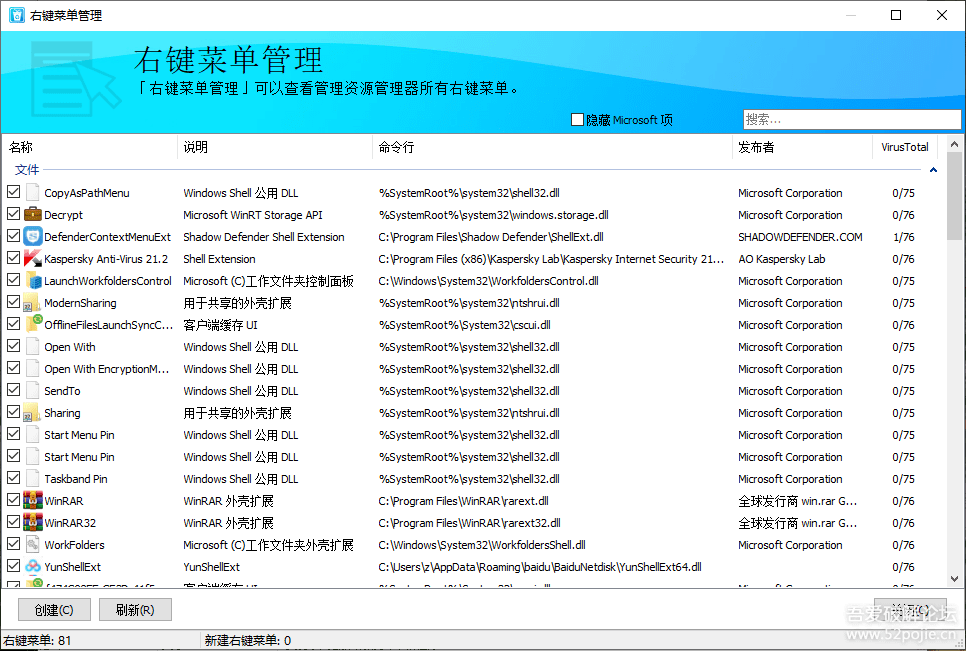
Task: Uncheck Kaspersky Anti-Virus 21.2 entry
Action: pyautogui.click(x=14, y=258)
